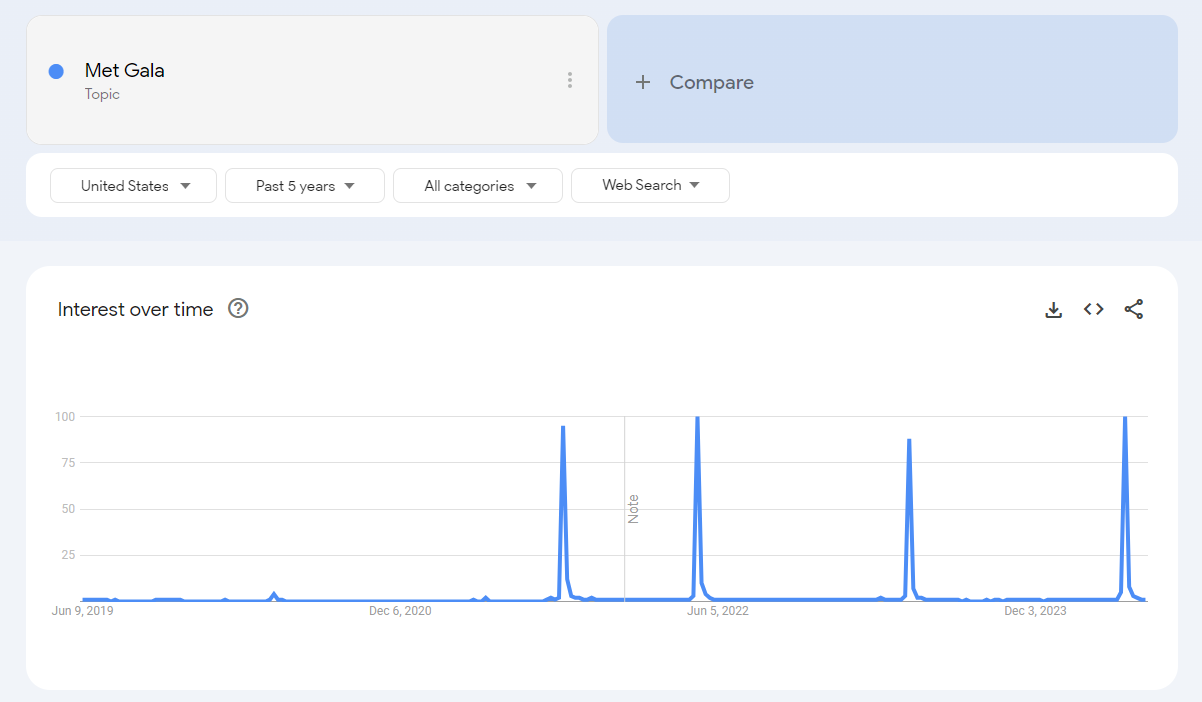This screenshot has width=1202, height=702.
Task: Click the Jun 5, 2022 axis label
Action: (718, 611)
